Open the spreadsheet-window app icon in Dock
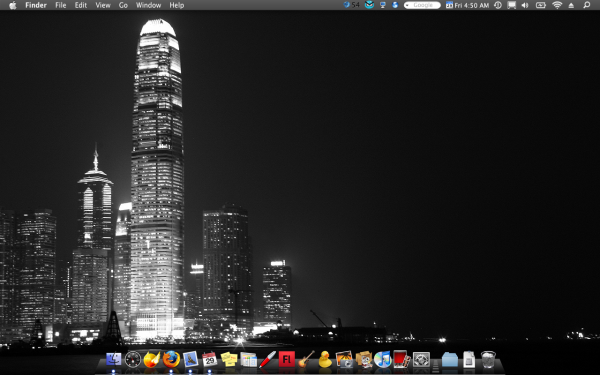600x375 pixels. (x=248, y=360)
